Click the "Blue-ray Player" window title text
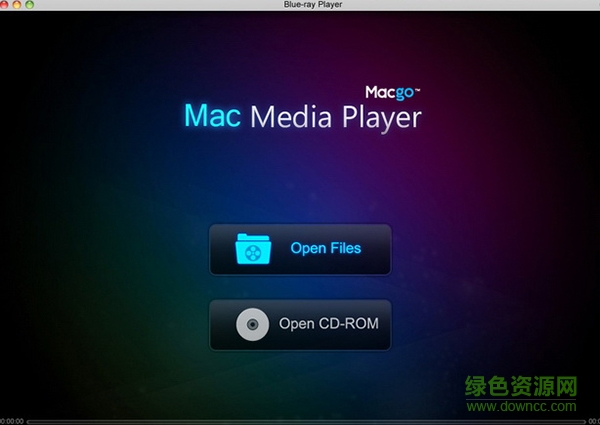Screen dimensions: 600x425 (299, 5)
